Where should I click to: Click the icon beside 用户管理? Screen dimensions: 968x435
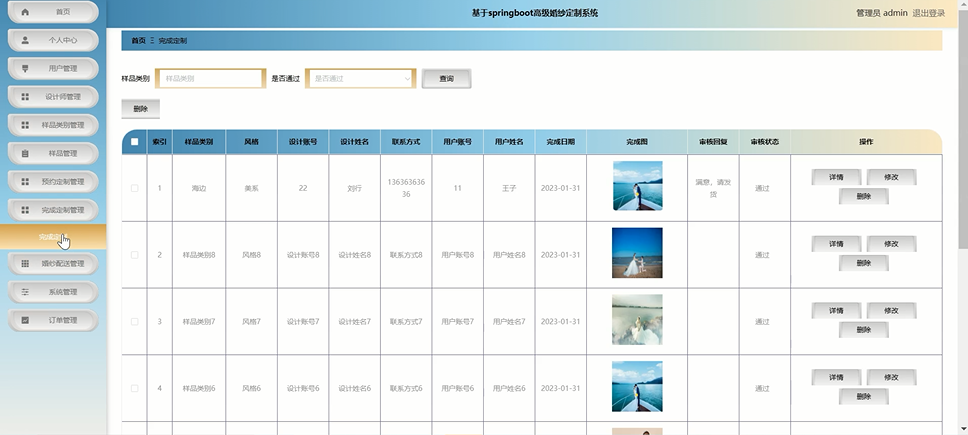tap(25, 68)
